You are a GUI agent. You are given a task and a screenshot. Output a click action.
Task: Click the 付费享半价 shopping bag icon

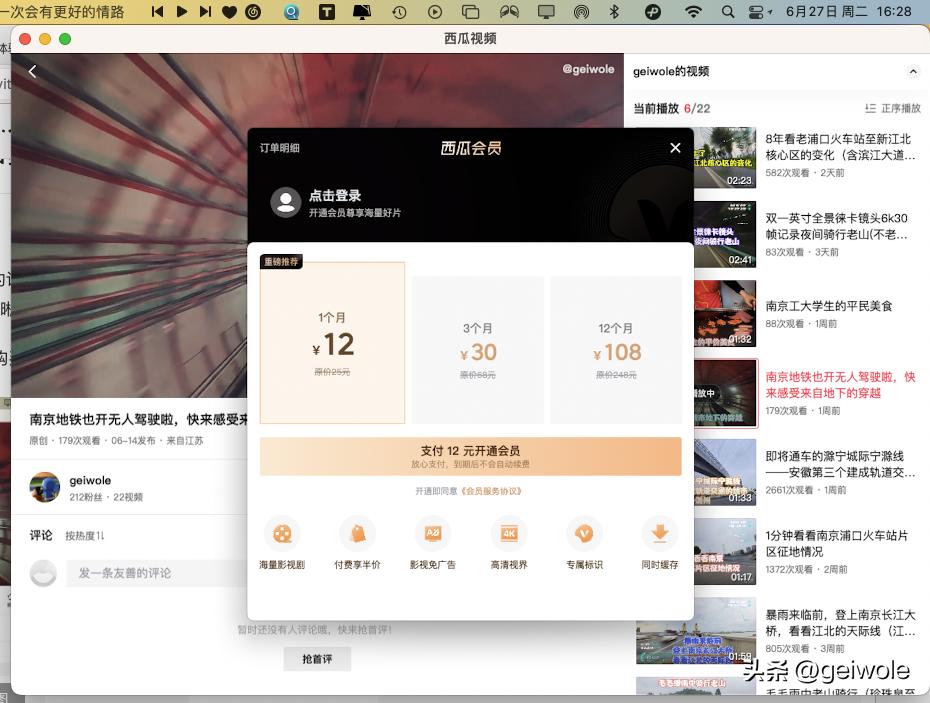pos(357,533)
